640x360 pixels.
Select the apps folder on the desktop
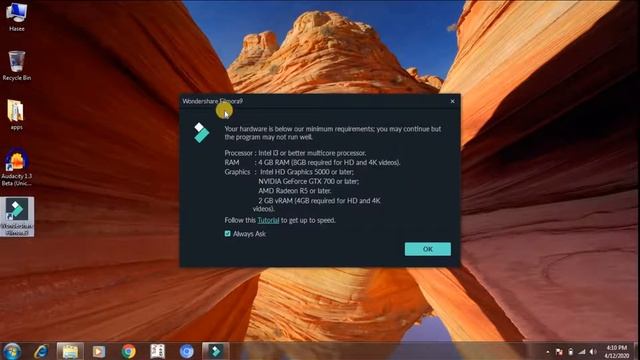click(x=16, y=115)
